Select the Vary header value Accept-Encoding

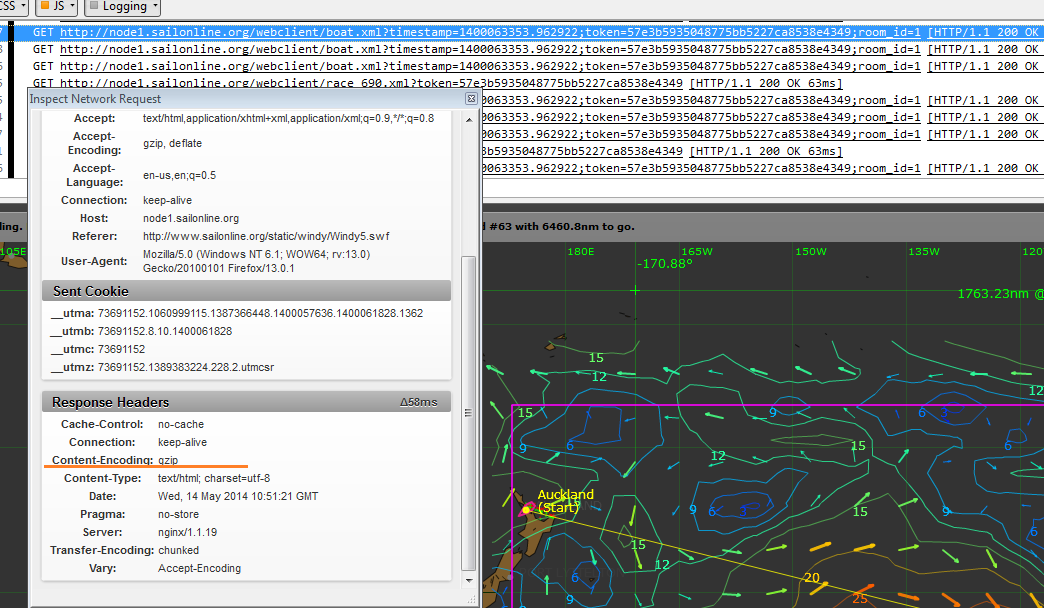[x=199, y=568]
